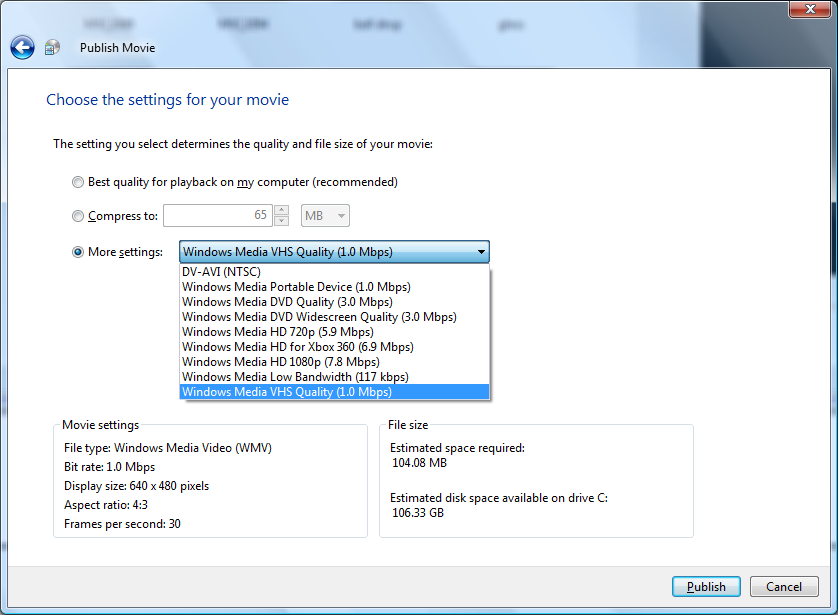Click the setting description sentence about quality
Screen dimensions: 838x615
tap(243, 144)
